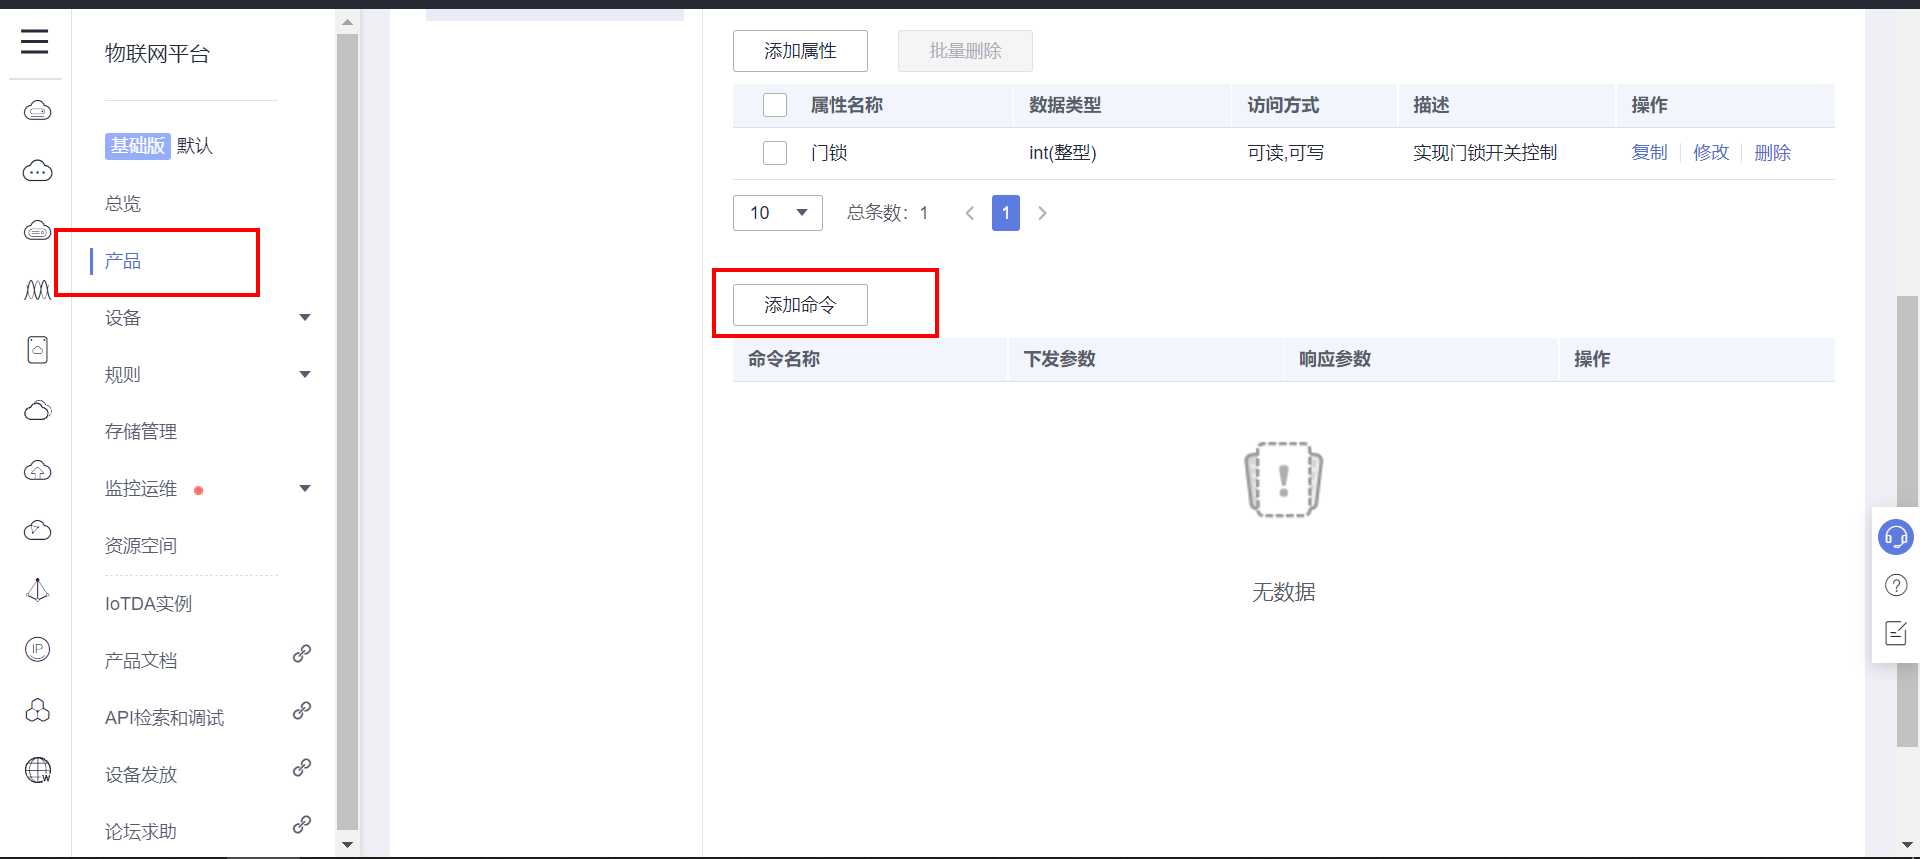This screenshot has height=859, width=1920.
Task: Open the 资源空间 menu item
Action: 141,546
